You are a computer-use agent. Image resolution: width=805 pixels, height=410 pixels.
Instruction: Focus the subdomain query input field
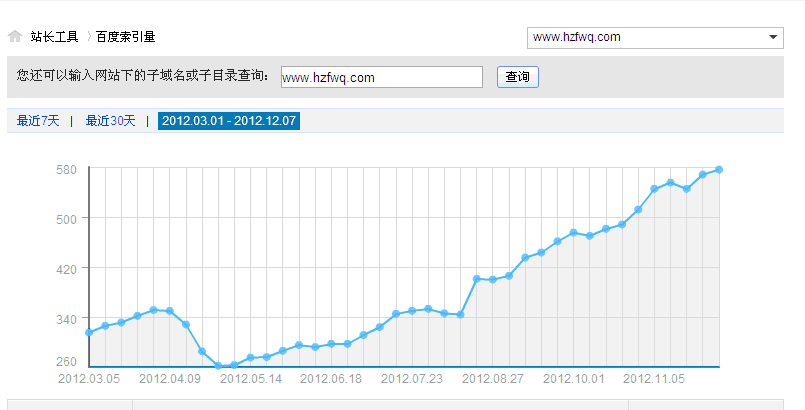coord(381,77)
